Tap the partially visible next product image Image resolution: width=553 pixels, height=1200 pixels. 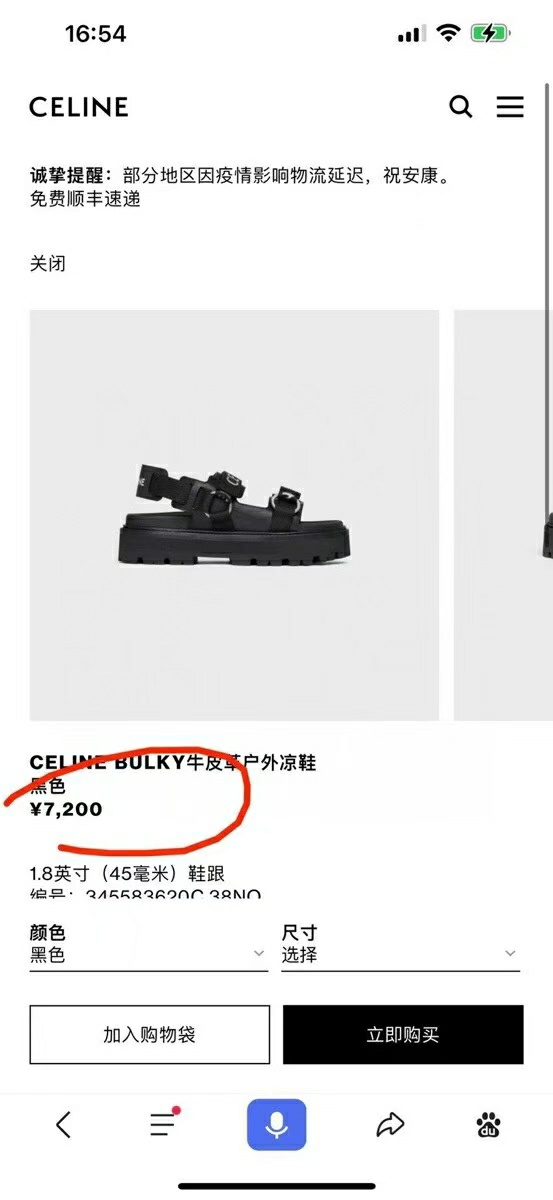pos(503,515)
